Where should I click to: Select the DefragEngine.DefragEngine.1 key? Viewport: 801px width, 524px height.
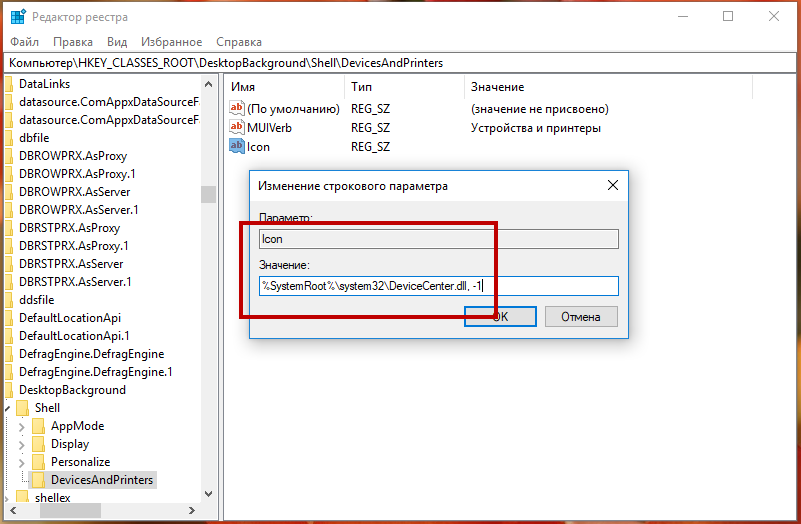[96, 372]
